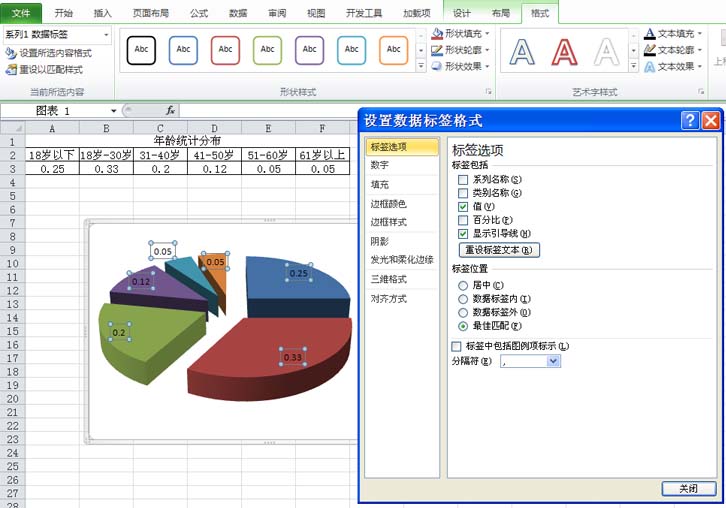The height and width of the screenshot is (508, 726).
Task: Apply the orange outlined Abc shape style
Action: (x=394, y=50)
